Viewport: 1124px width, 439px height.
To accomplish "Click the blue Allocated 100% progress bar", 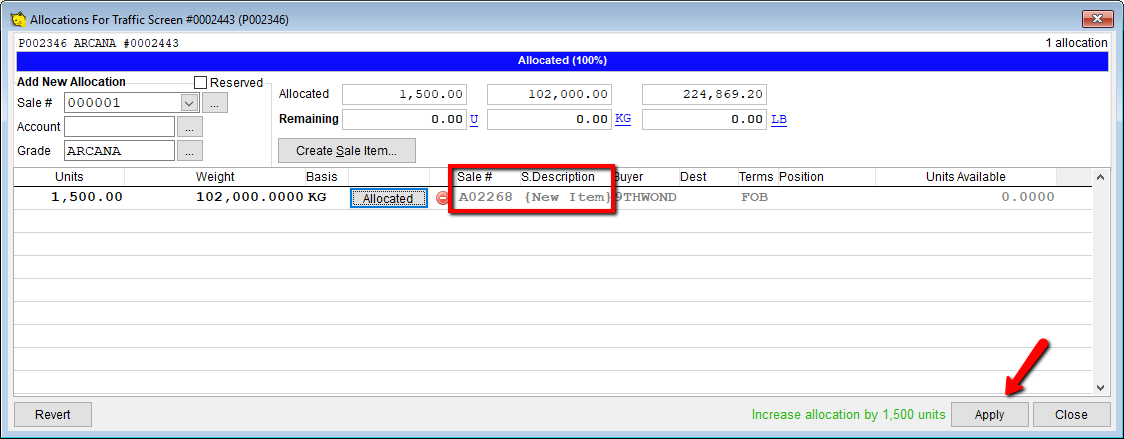I will point(562,61).
